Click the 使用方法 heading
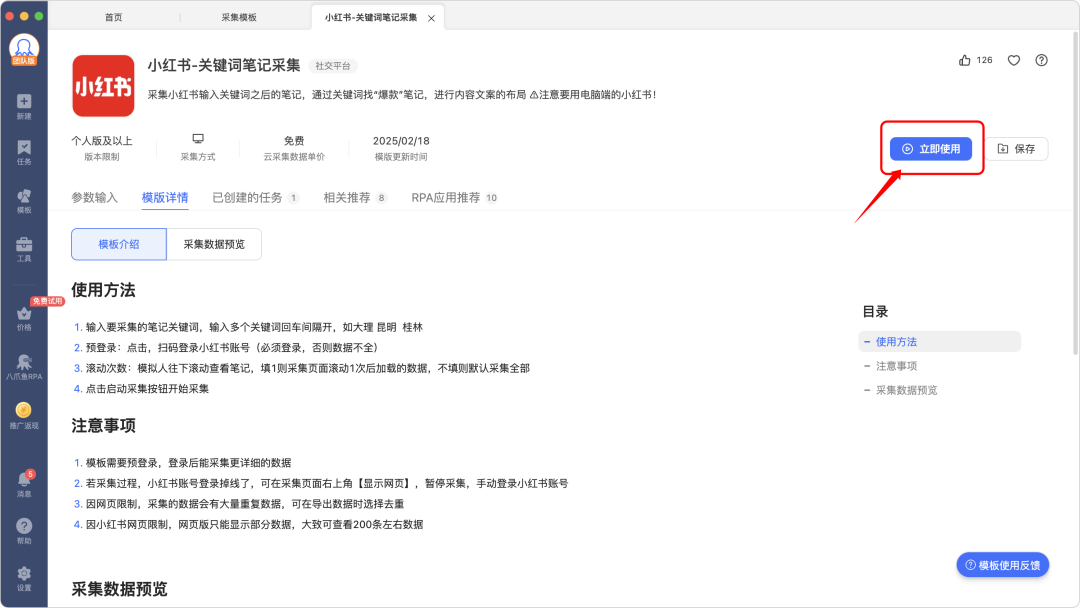 click(x=103, y=290)
